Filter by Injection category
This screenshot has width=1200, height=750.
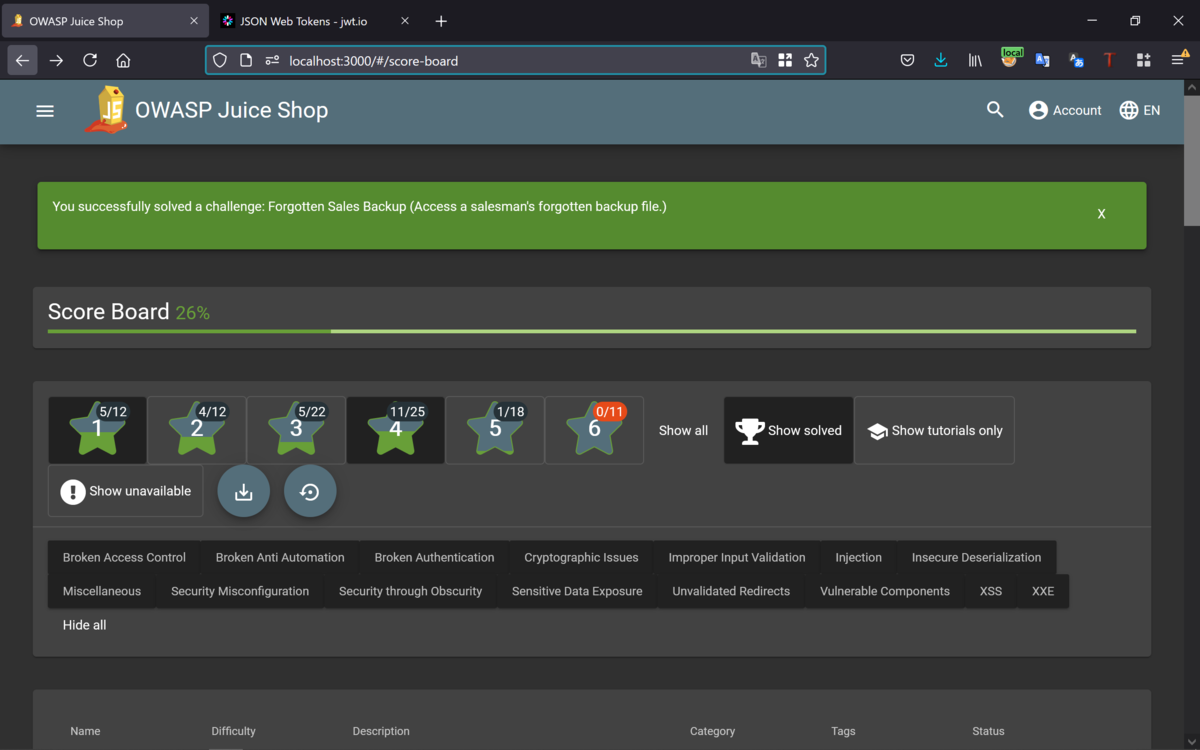(859, 558)
